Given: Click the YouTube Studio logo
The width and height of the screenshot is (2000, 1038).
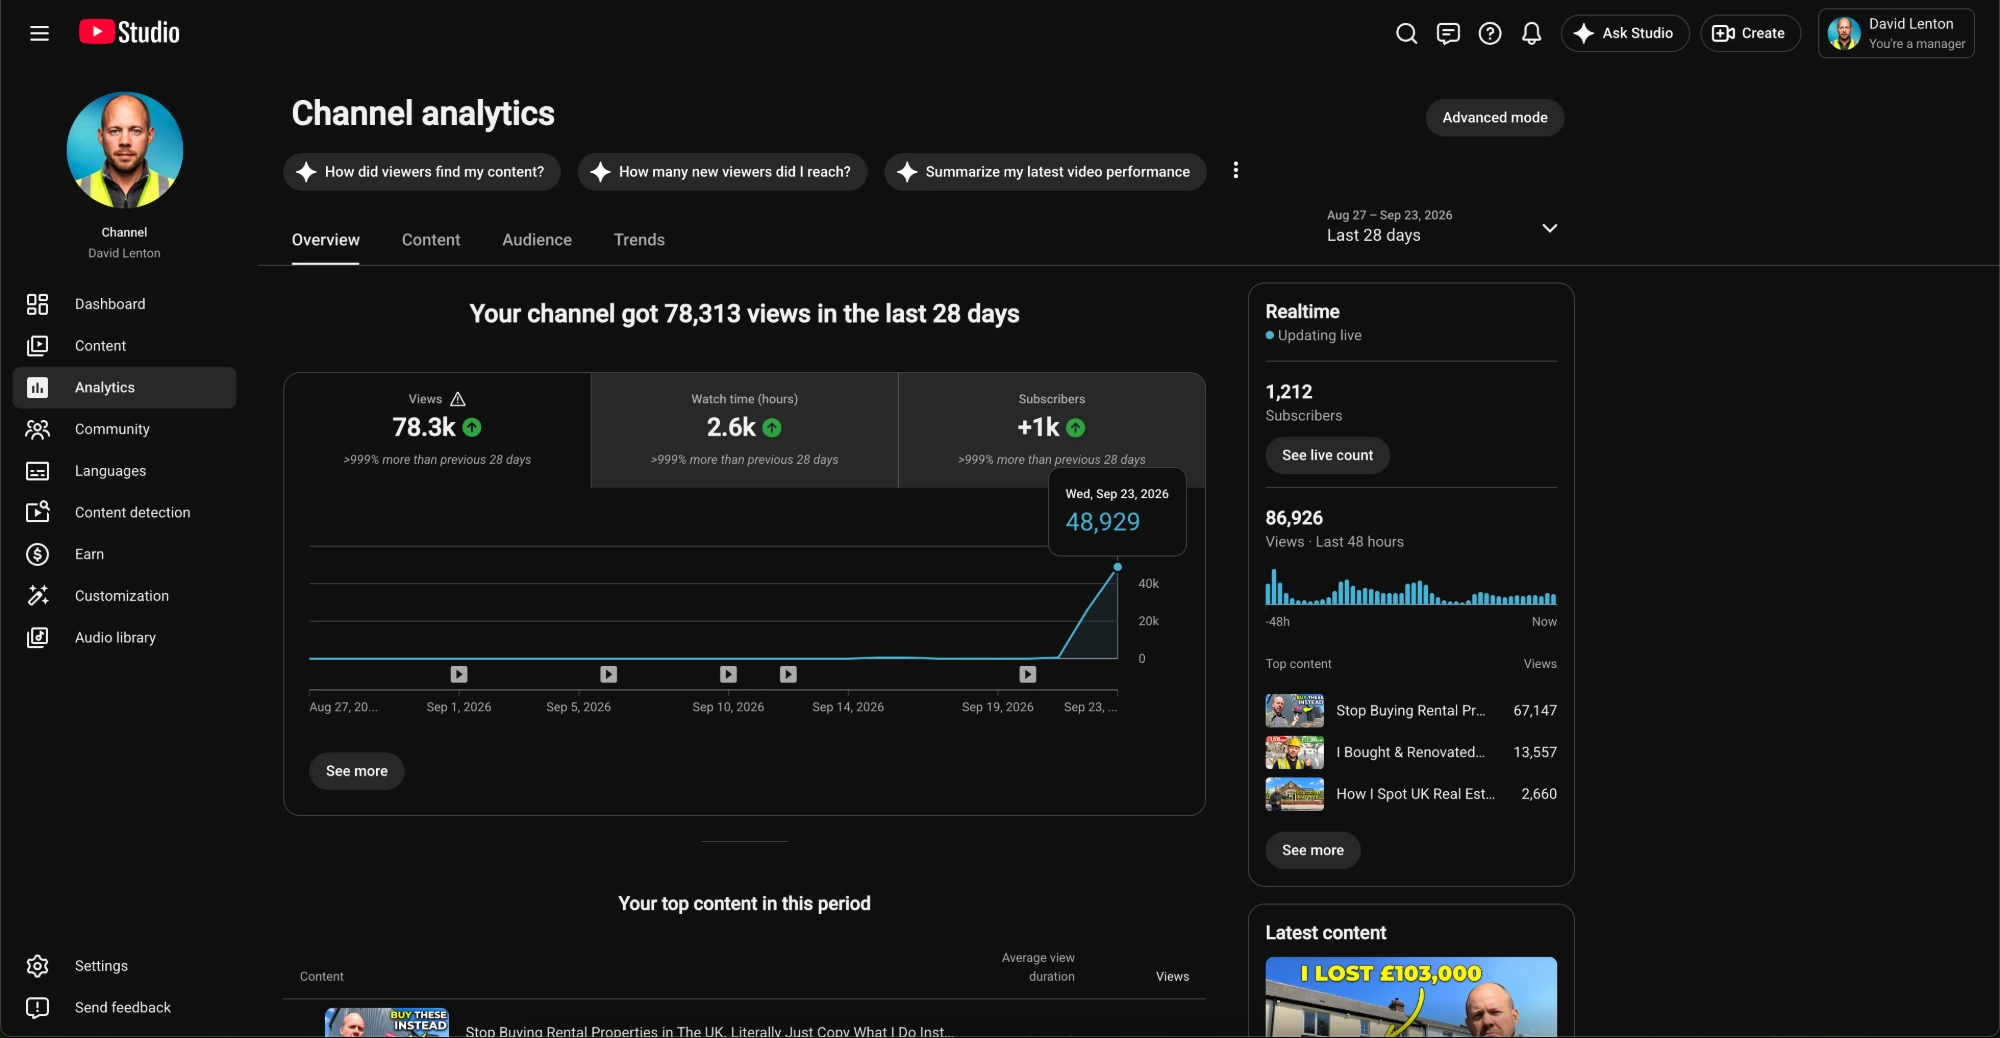Looking at the screenshot, I should point(129,33).
